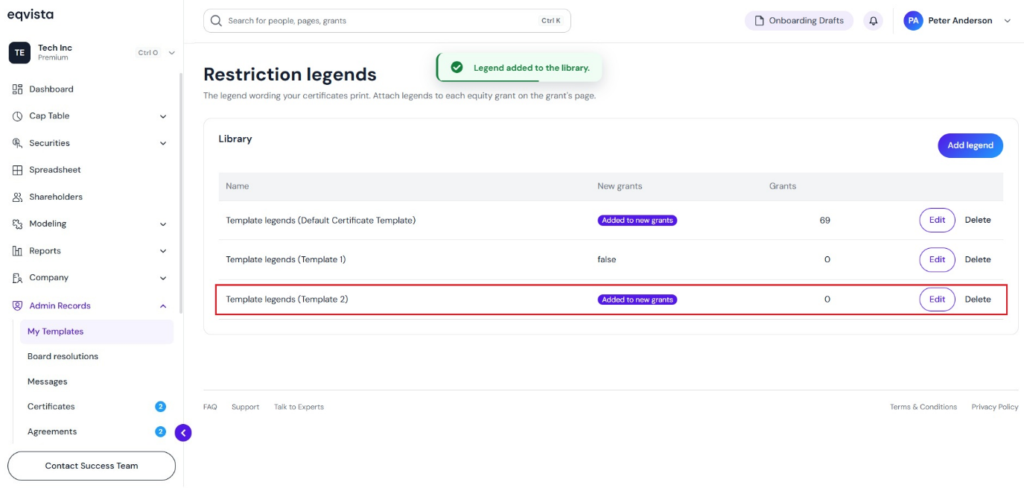Screen dimensions: 1024x491
Task: Click the New grants column header
Action: (620, 186)
